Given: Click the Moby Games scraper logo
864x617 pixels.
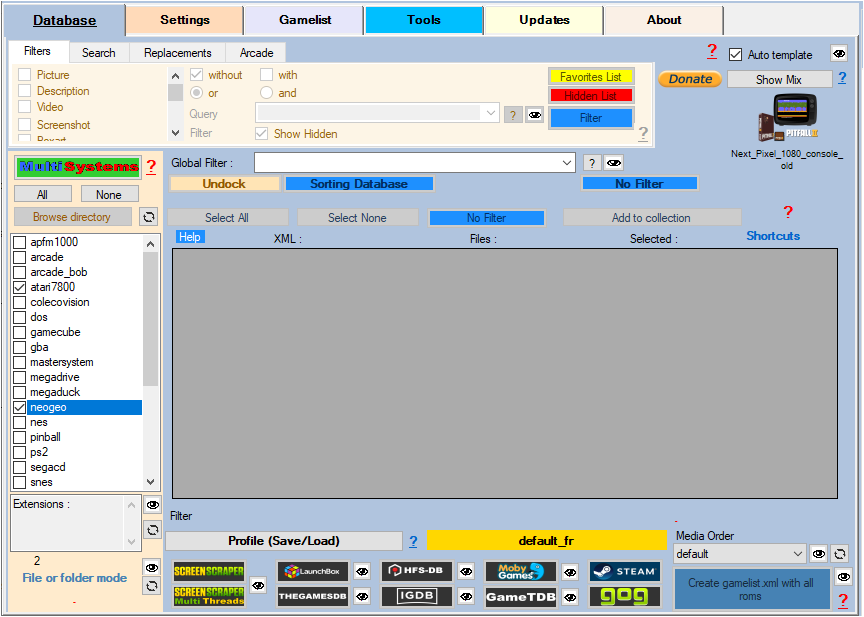Looking at the screenshot, I should (x=520, y=572).
